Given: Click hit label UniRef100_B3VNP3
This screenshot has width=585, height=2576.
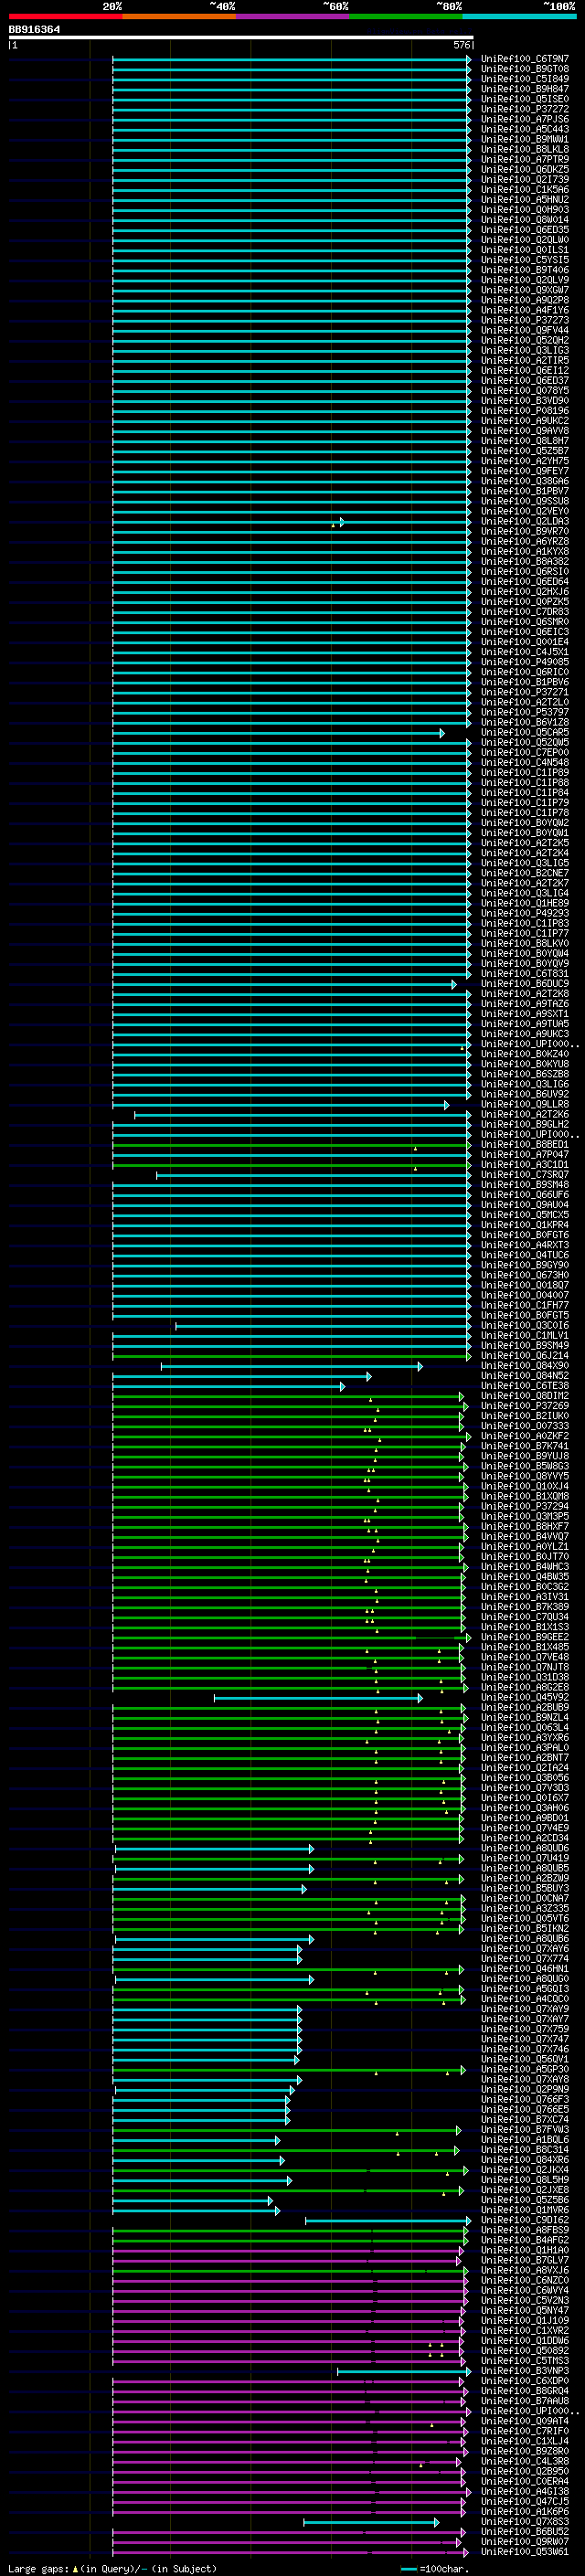Looking at the screenshot, I should [525, 2370].
